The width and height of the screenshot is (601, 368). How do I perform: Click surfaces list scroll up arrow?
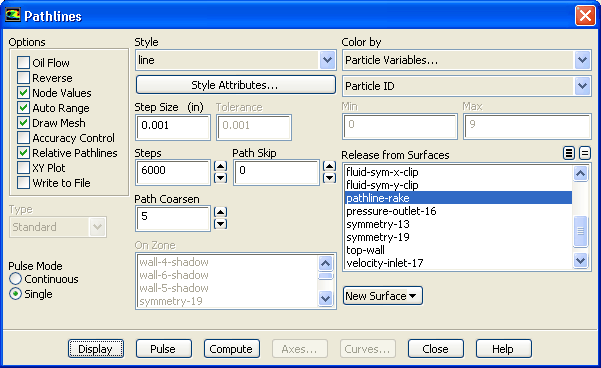point(580,173)
